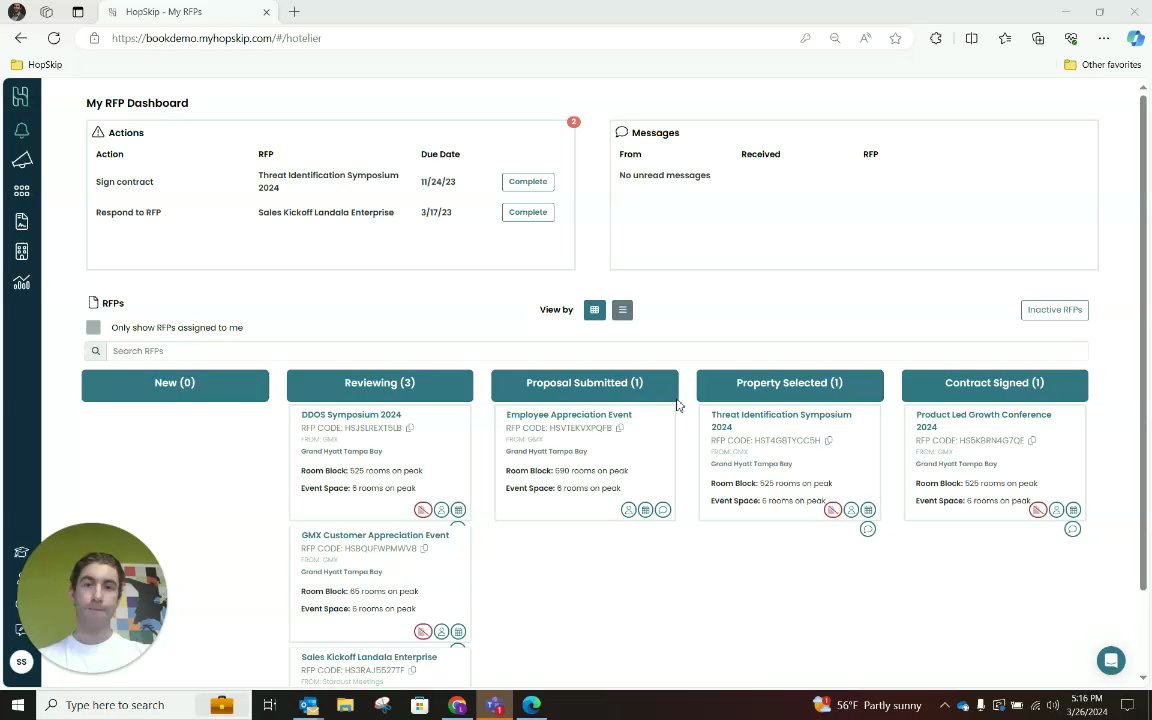This screenshot has height=720, width=1152.
Task: Click calendar icon on Employee Appreciation card
Action: point(645,509)
